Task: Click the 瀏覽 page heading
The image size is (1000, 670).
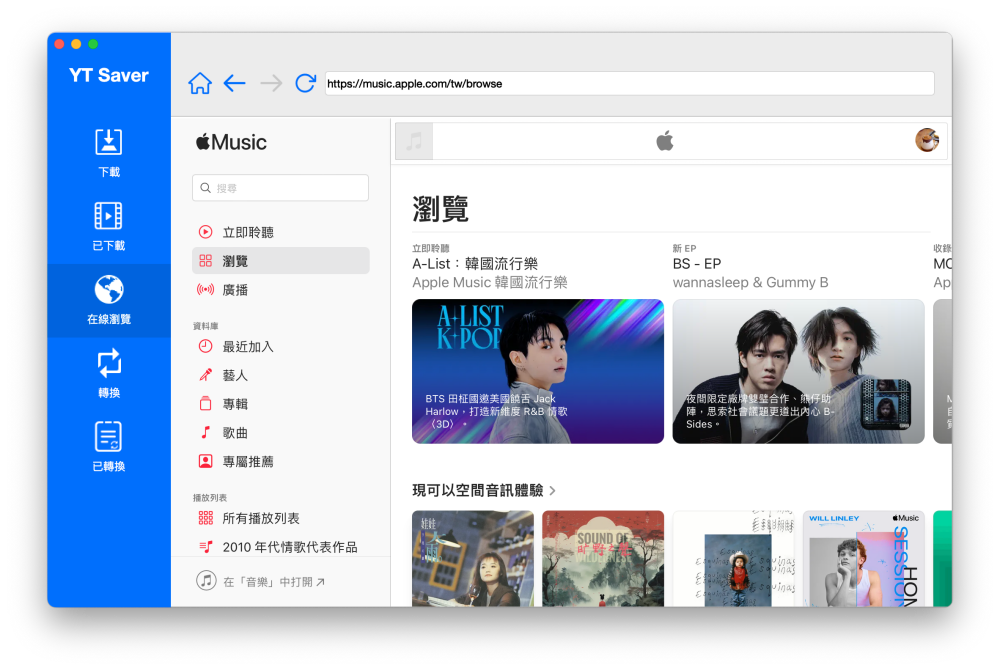Action: click(441, 208)
